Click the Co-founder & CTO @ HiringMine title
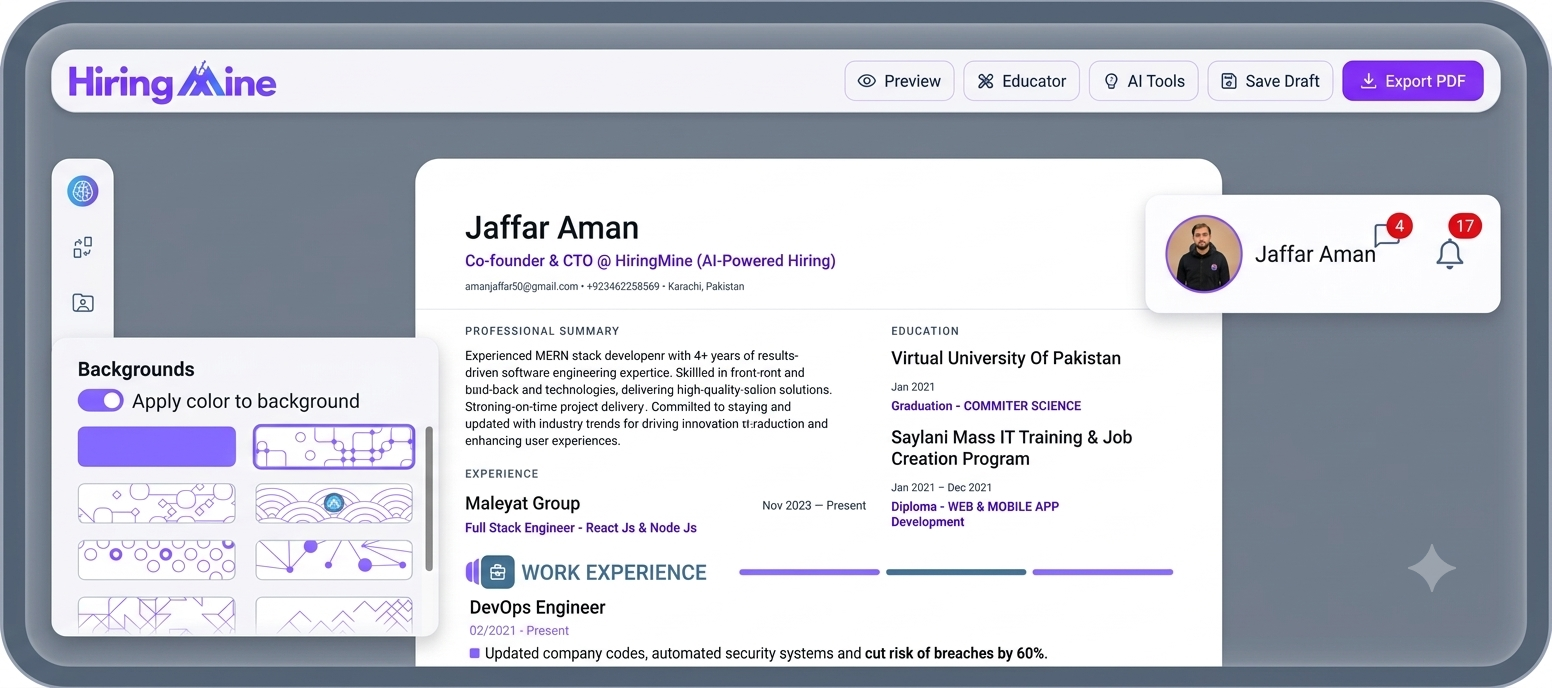1552x688 pixels. tap(650, 261)
